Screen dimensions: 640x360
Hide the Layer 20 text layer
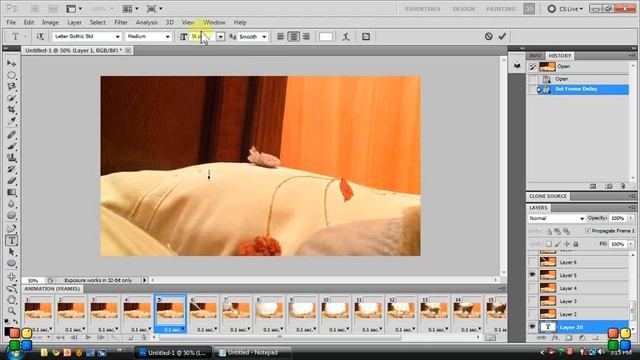532,327
